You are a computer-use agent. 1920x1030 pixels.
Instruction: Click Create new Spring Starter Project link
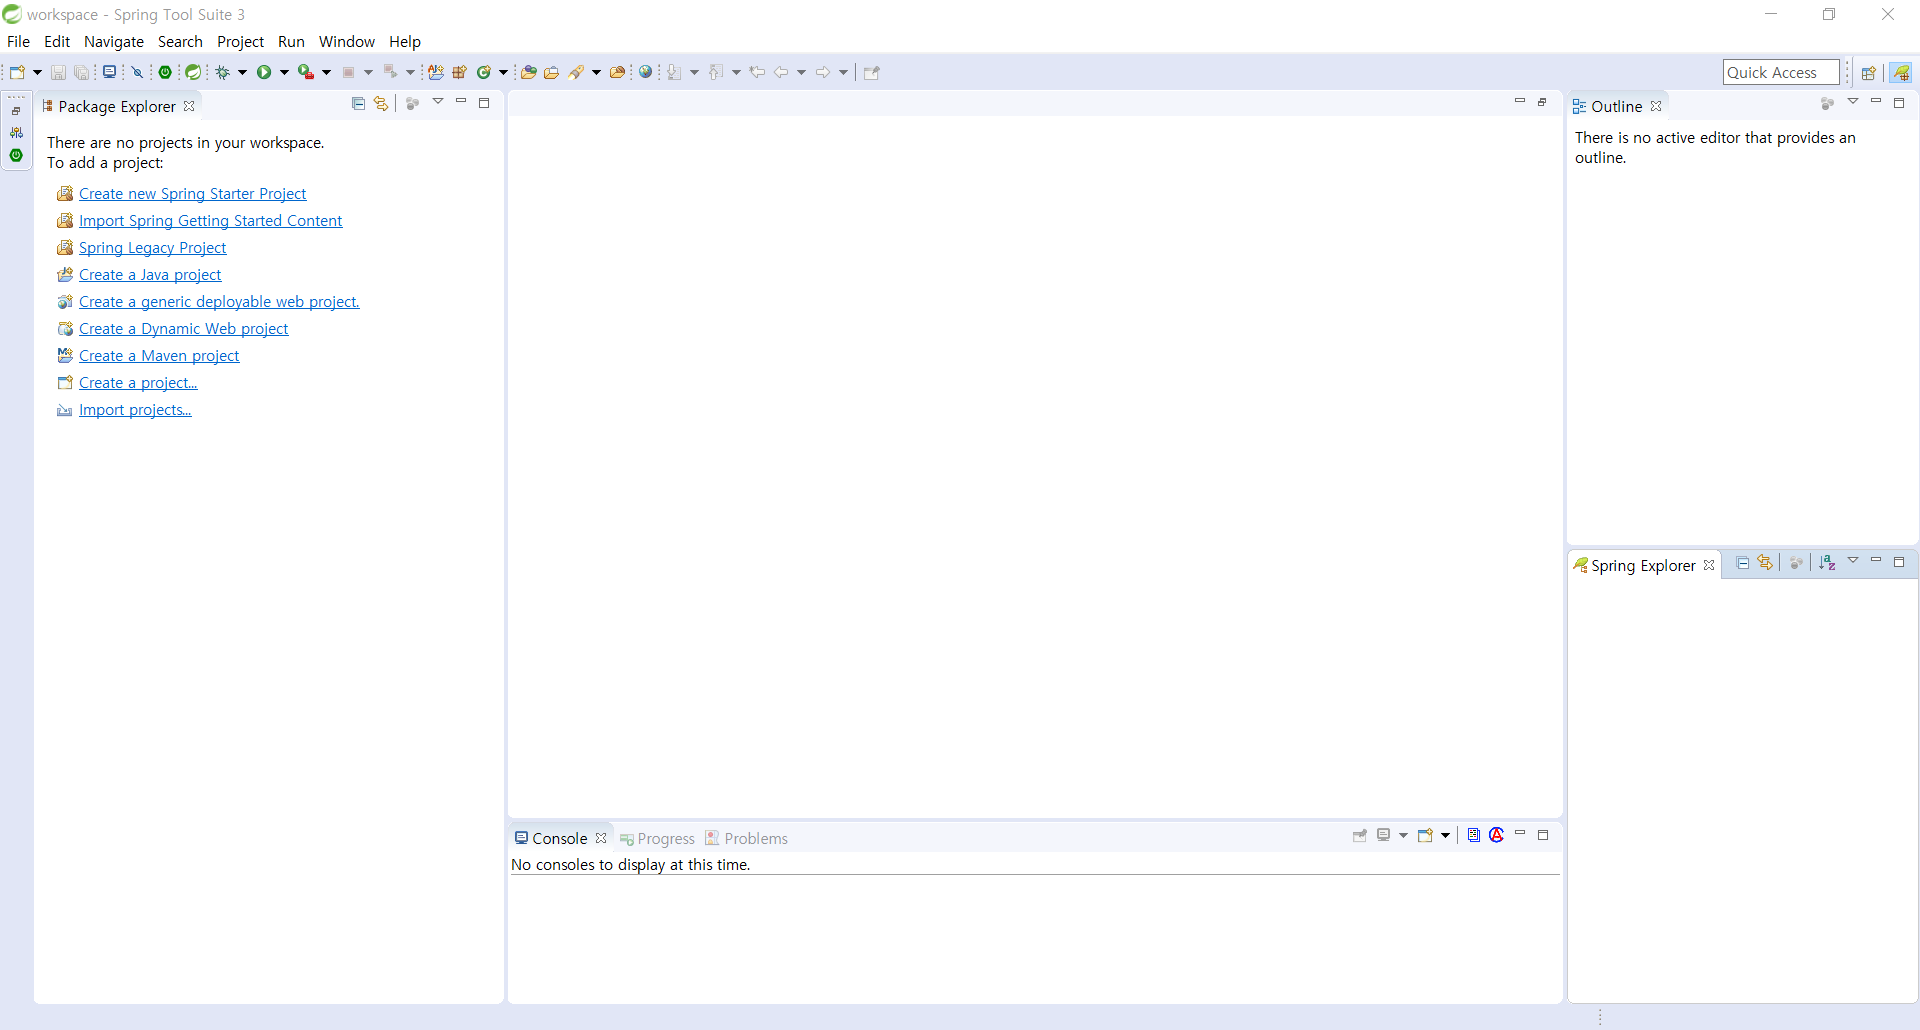click(192, 194)
